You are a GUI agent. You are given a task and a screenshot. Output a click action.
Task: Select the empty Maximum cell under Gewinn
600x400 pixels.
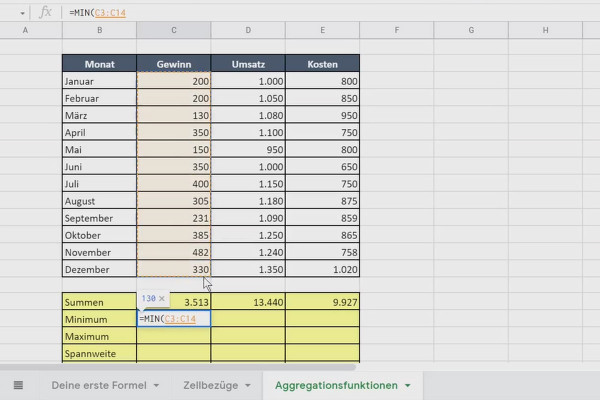click(x=174, y=336)
